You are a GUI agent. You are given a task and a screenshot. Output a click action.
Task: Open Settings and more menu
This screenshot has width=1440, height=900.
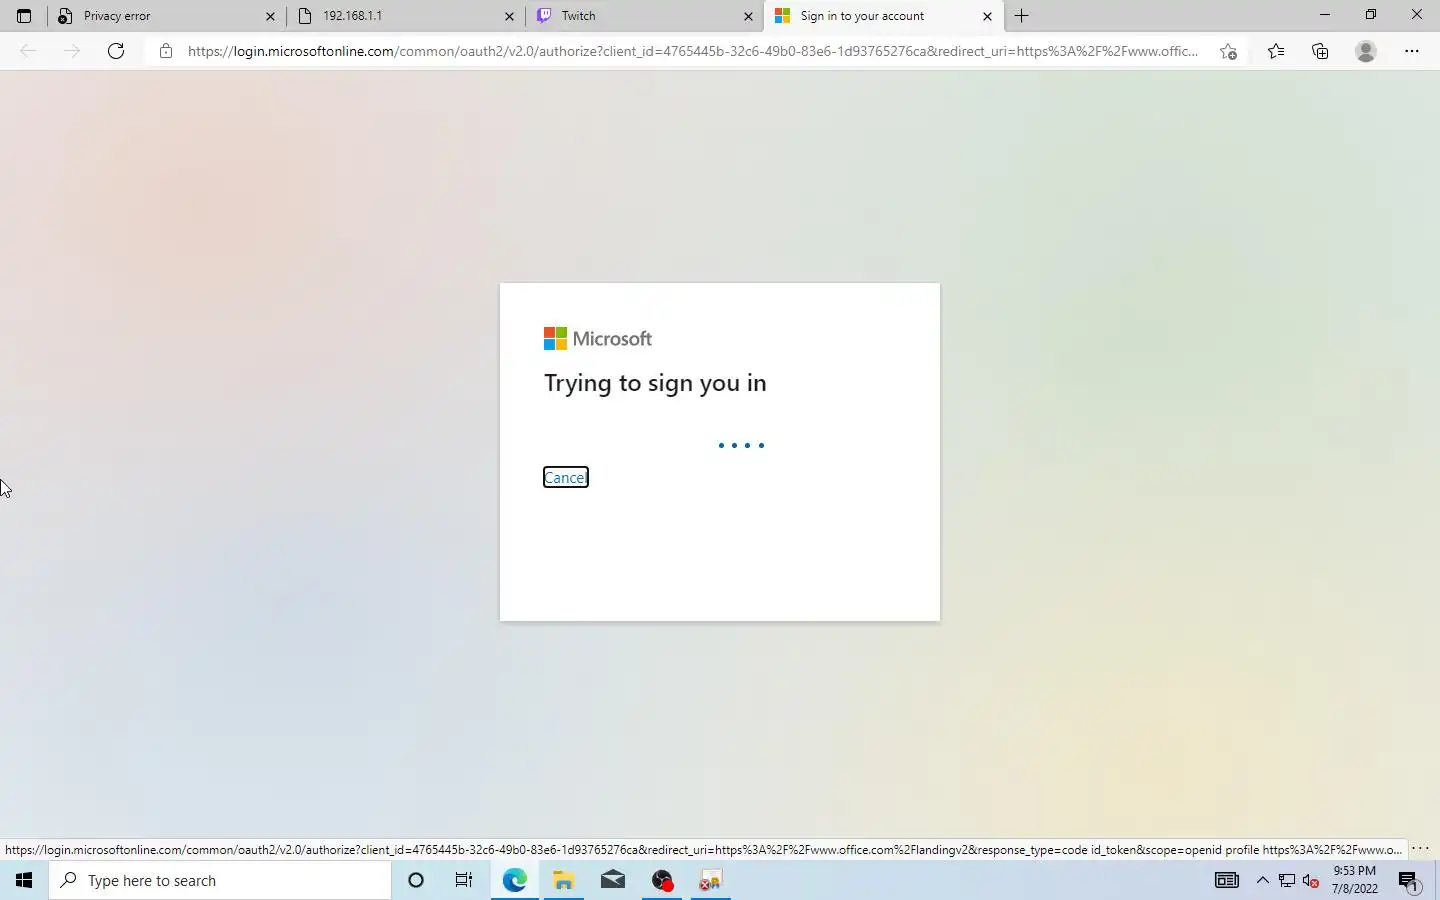click(x=1412, y=51)
